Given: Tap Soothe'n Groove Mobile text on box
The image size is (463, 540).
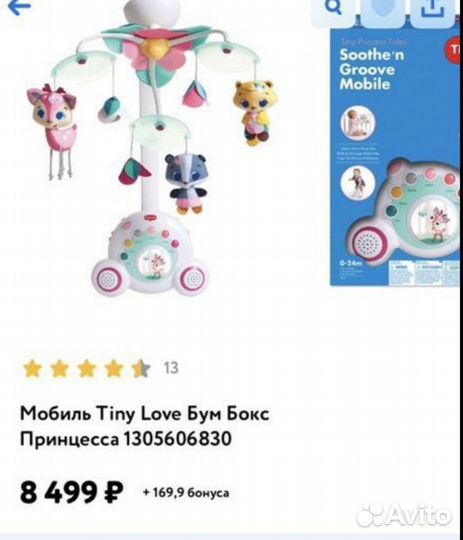Looking at the screenshot, I should 372,70.
